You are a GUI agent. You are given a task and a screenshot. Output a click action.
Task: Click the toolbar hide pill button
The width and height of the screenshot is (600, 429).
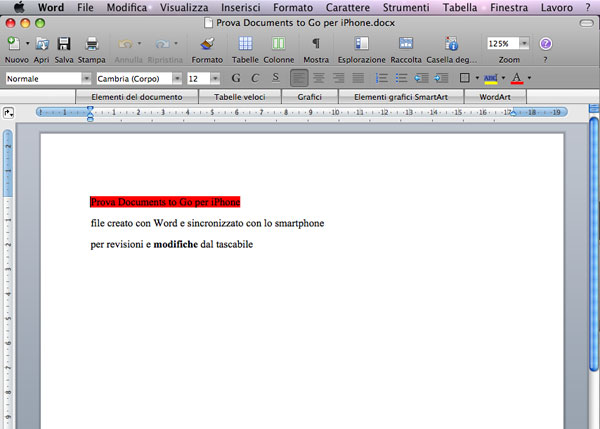[x=586, y=23]
